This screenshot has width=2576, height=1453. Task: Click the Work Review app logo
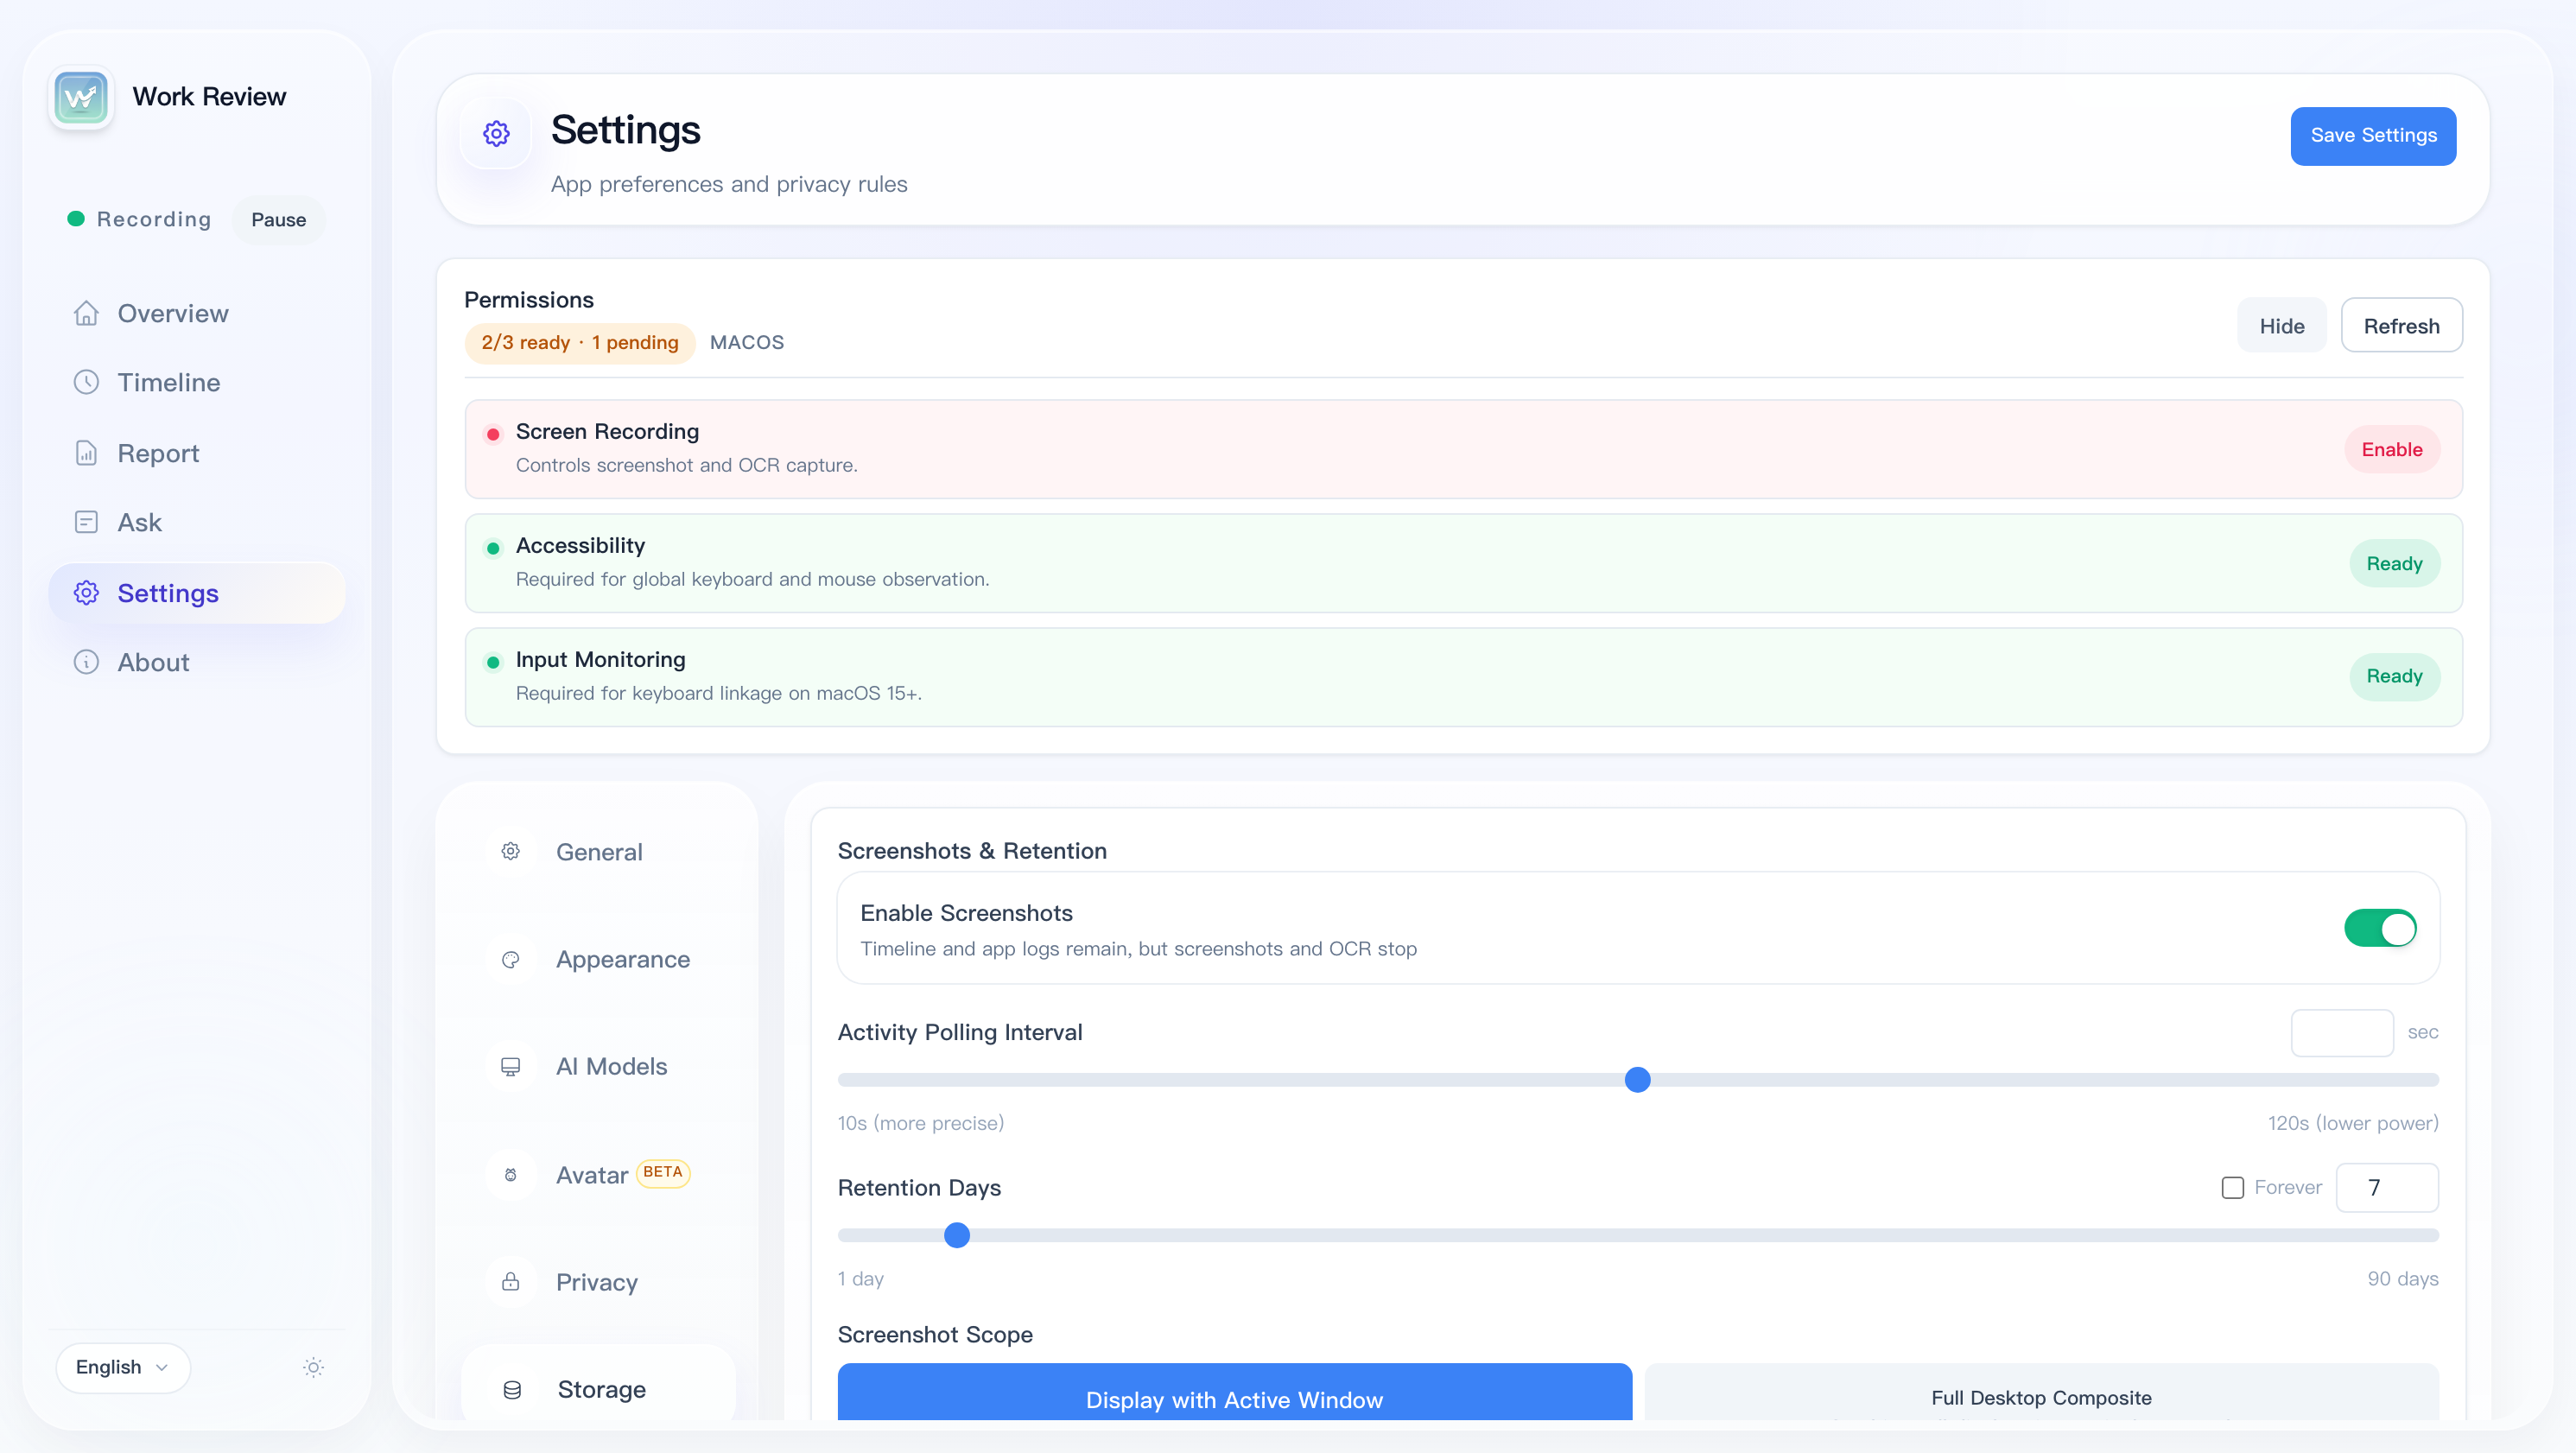[81, 97]
